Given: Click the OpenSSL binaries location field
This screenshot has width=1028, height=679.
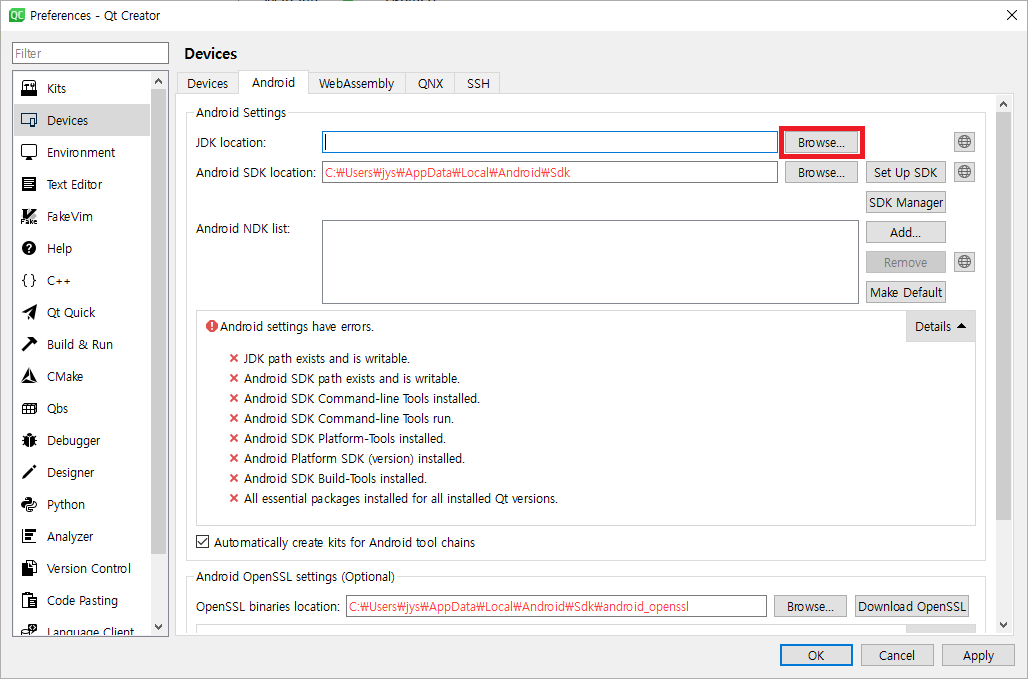Looking at the screenshot, I should (557, 606).
